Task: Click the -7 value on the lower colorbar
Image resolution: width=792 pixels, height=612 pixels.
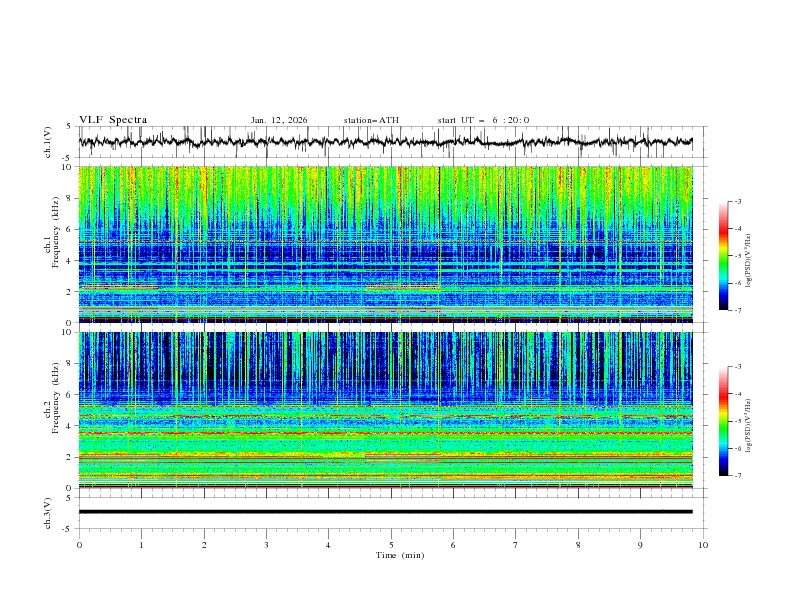Action: point(738,476)
